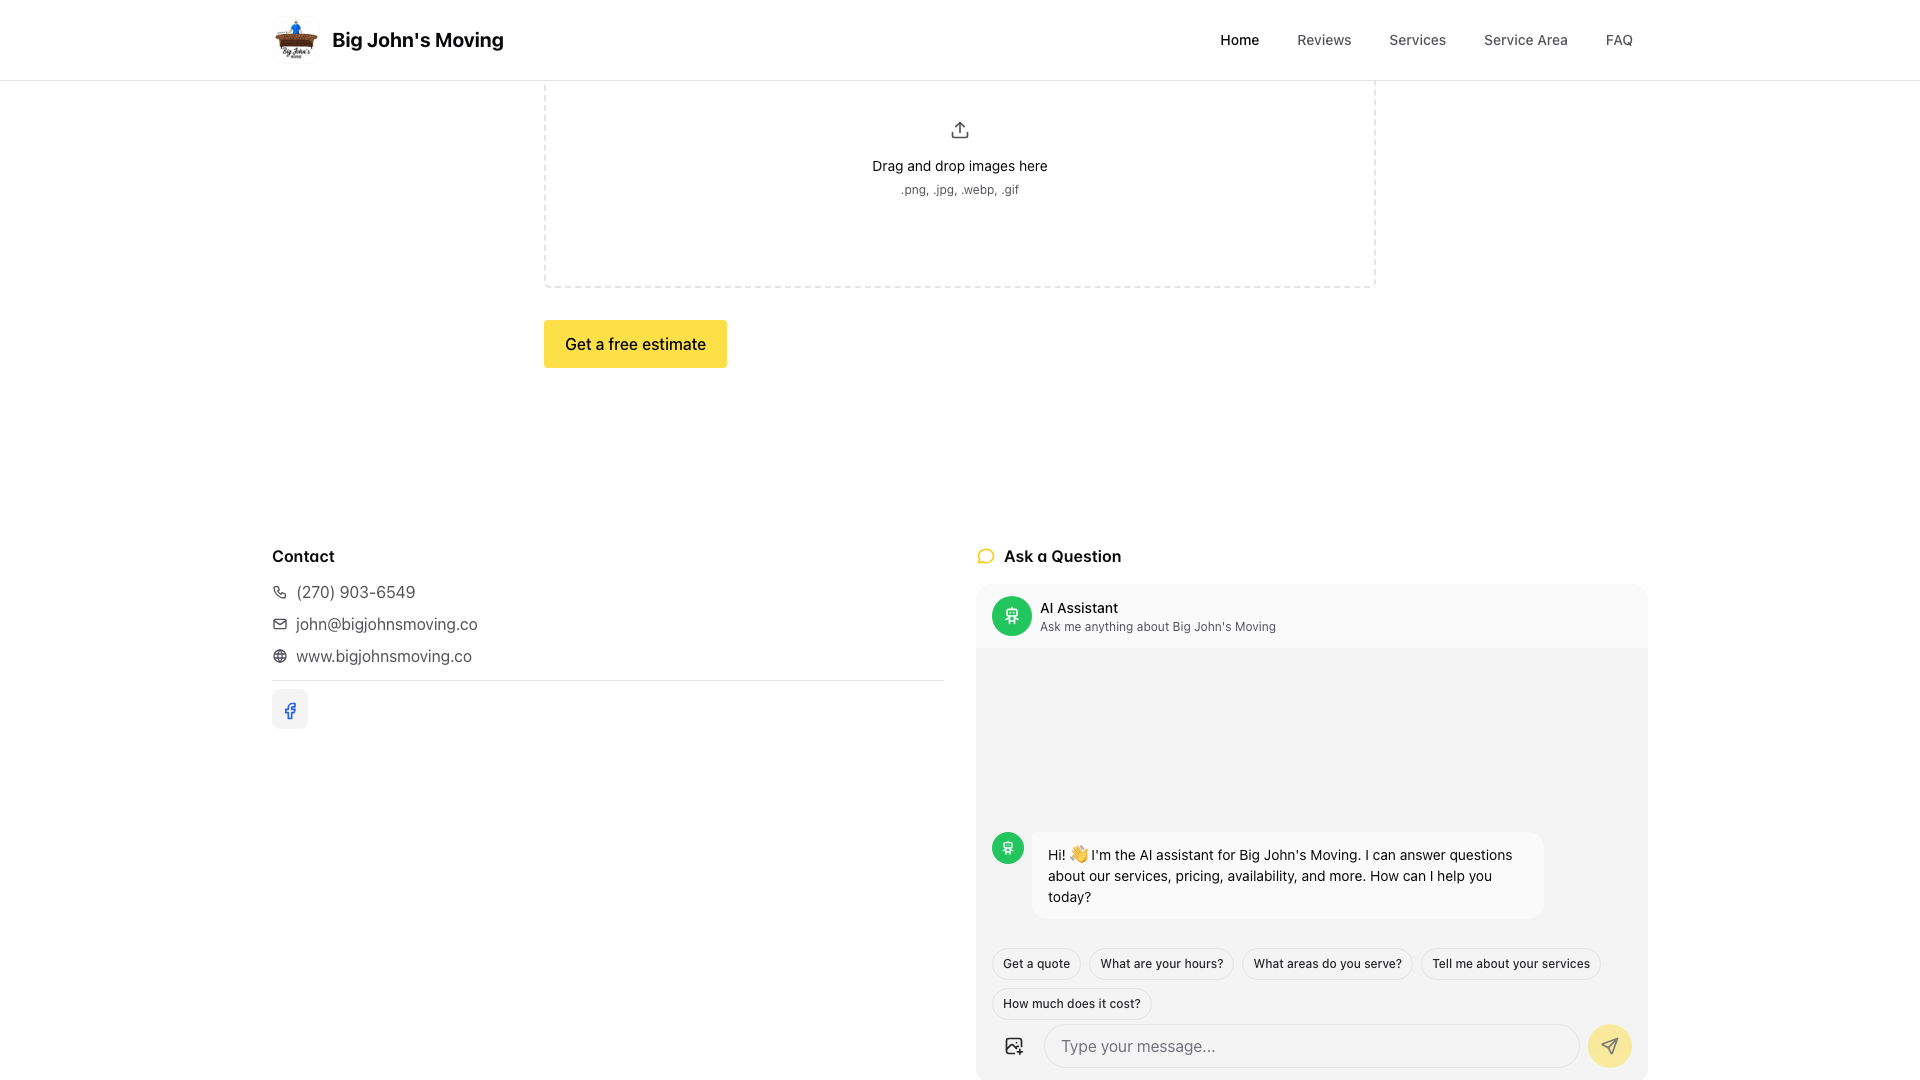Click the upload arrow icon above drag-and-drop area
This screenshot has height=1080, width=1920.
point(959,130)
